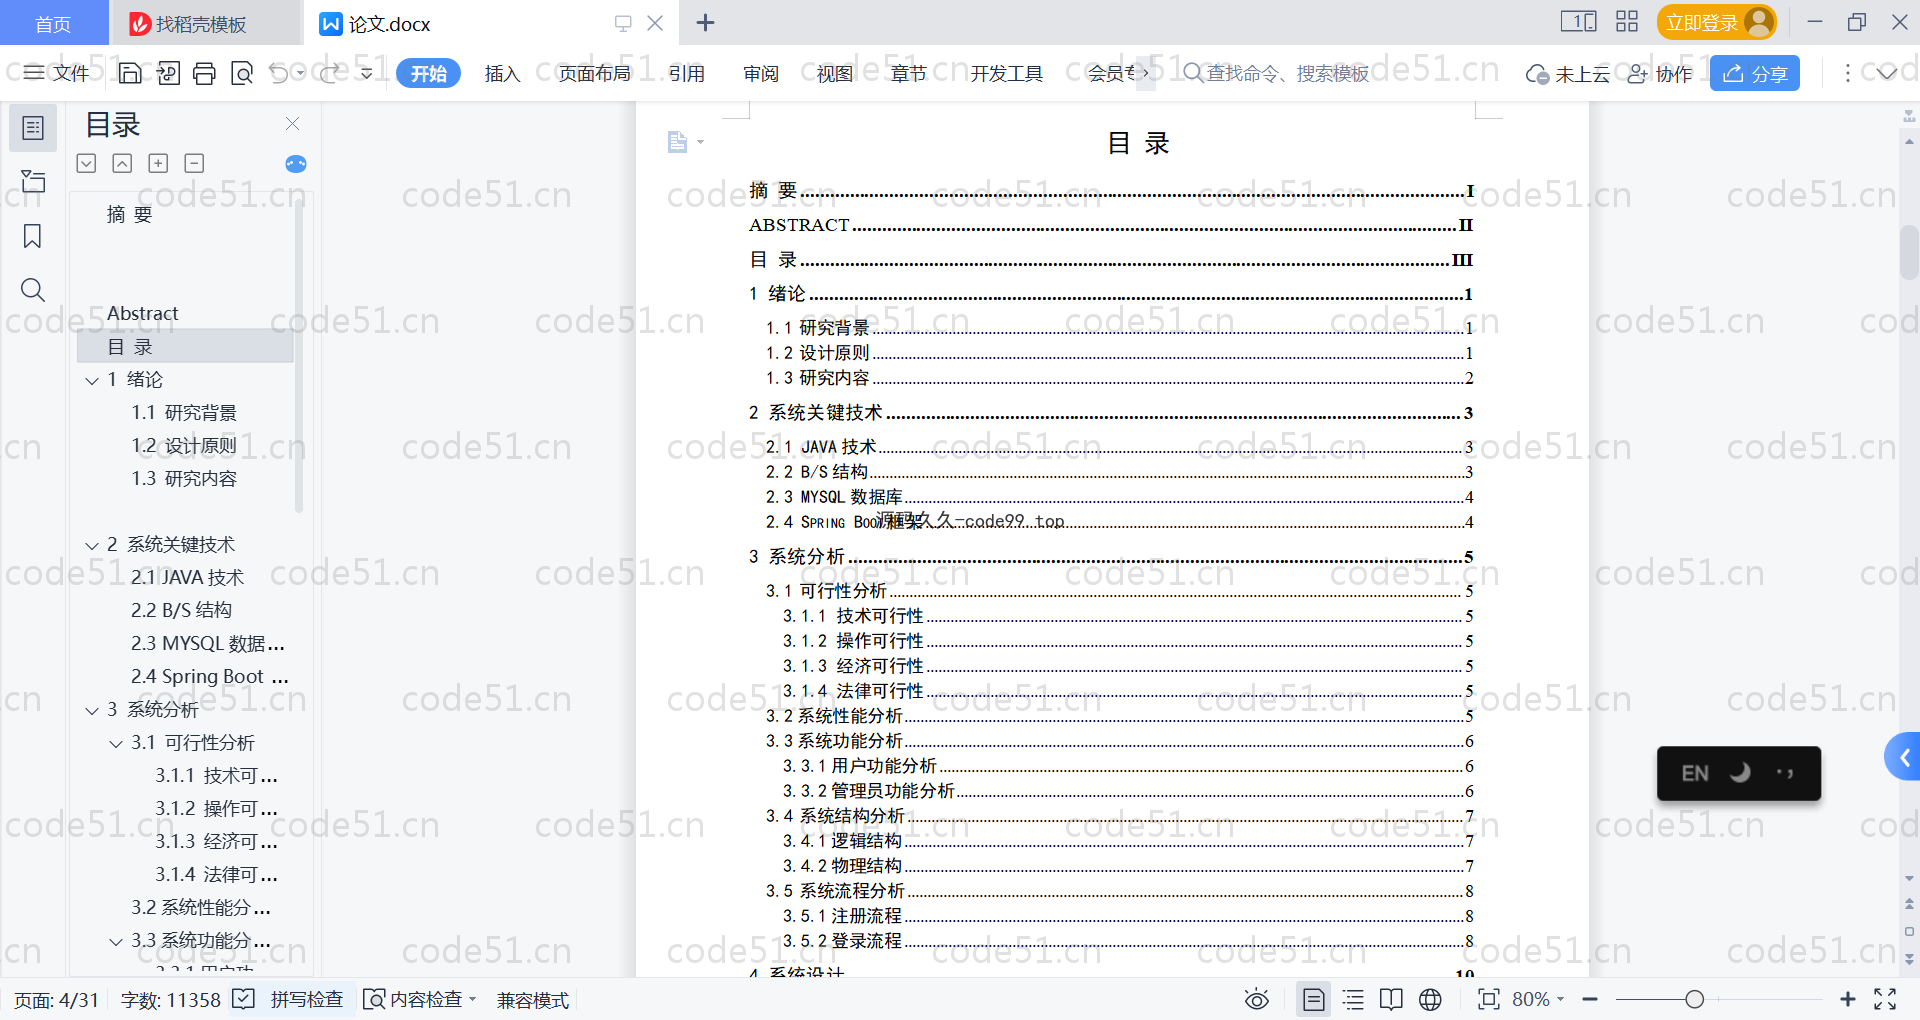Click the expand-all outline levels icon
The width and height of the screenshot is (1920, 1020).
tap(86, 163)
